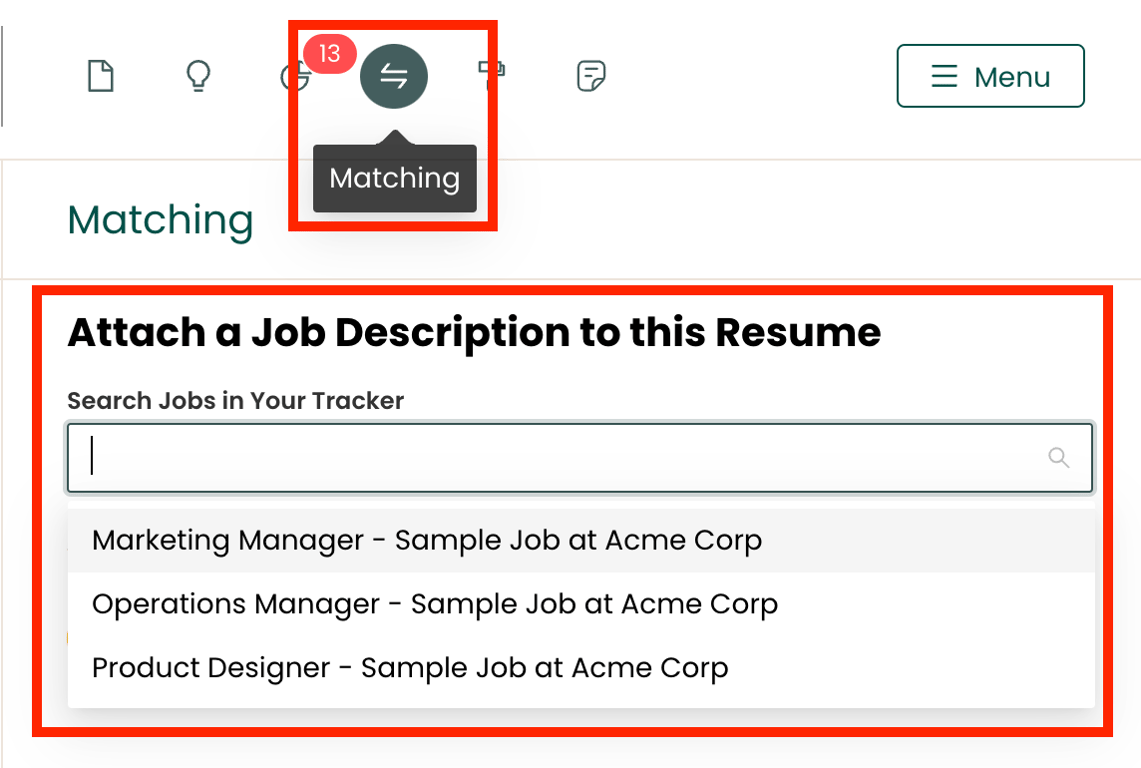Click the paint roller design icon
This screenshot has width=1141, height=768.
pos(491,76)
